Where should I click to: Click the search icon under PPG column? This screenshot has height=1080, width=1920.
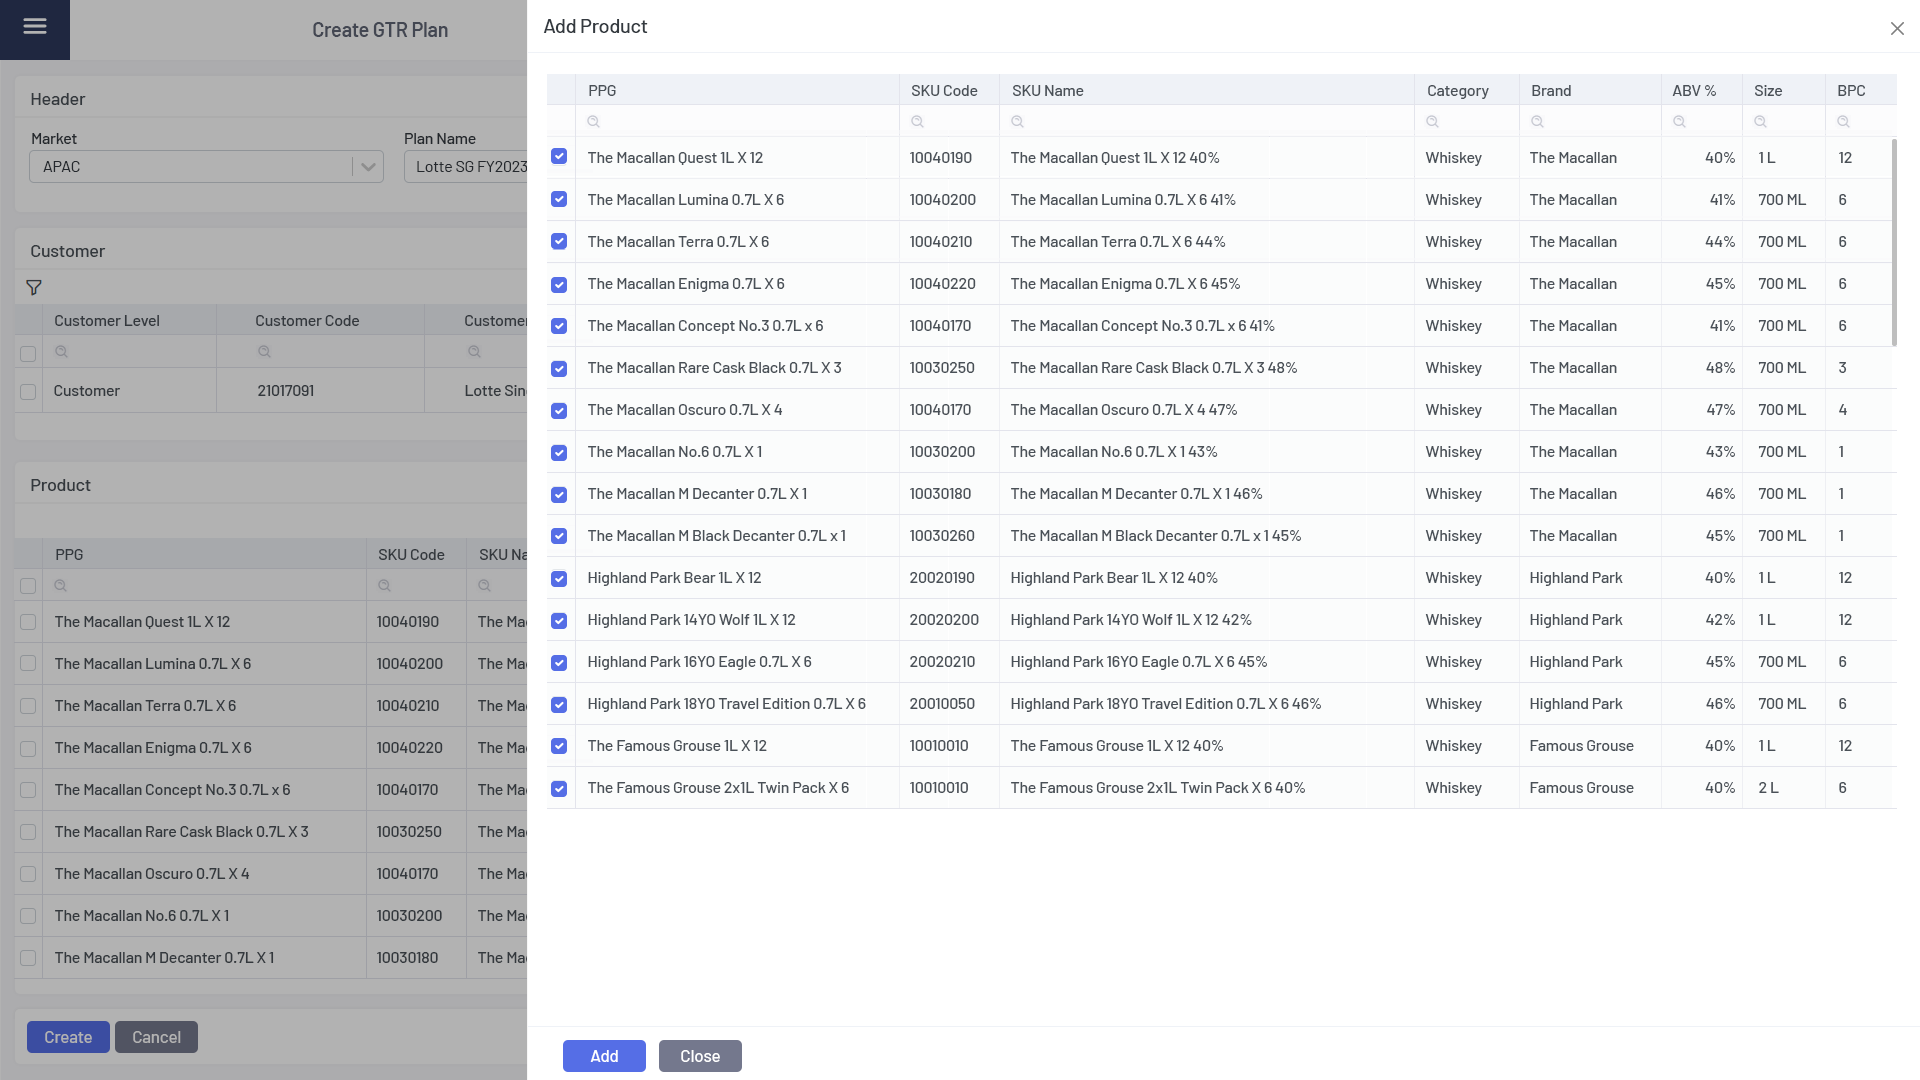pyautogui.click(x=593, y=122)
